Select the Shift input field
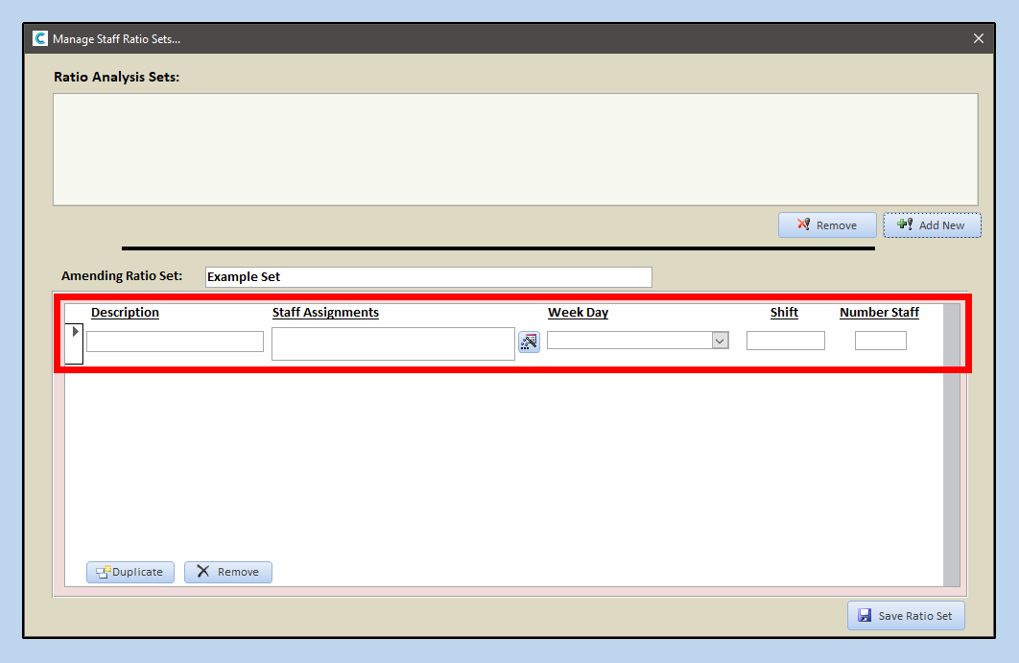1019x663 pixels. click(x=785, y=341)
